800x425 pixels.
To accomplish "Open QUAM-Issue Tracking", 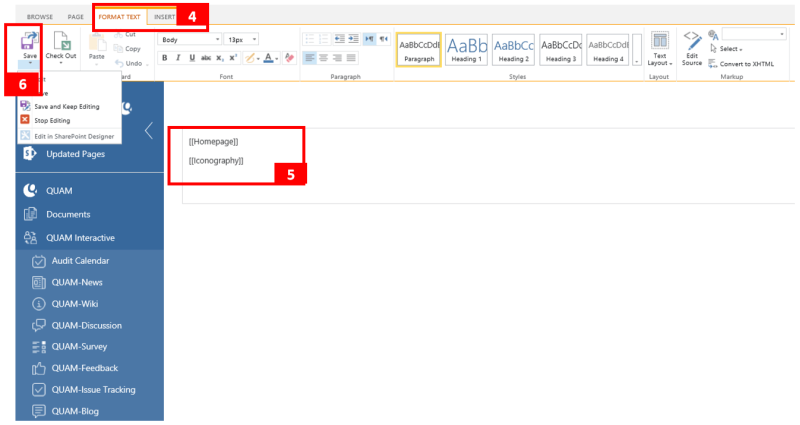I will [x=93, y=389].
